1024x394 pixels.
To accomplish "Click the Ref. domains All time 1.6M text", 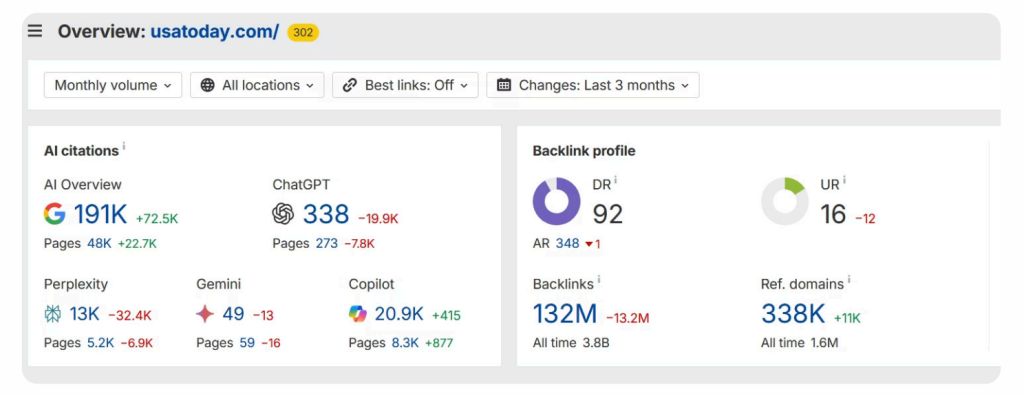I will click(799, 343).
